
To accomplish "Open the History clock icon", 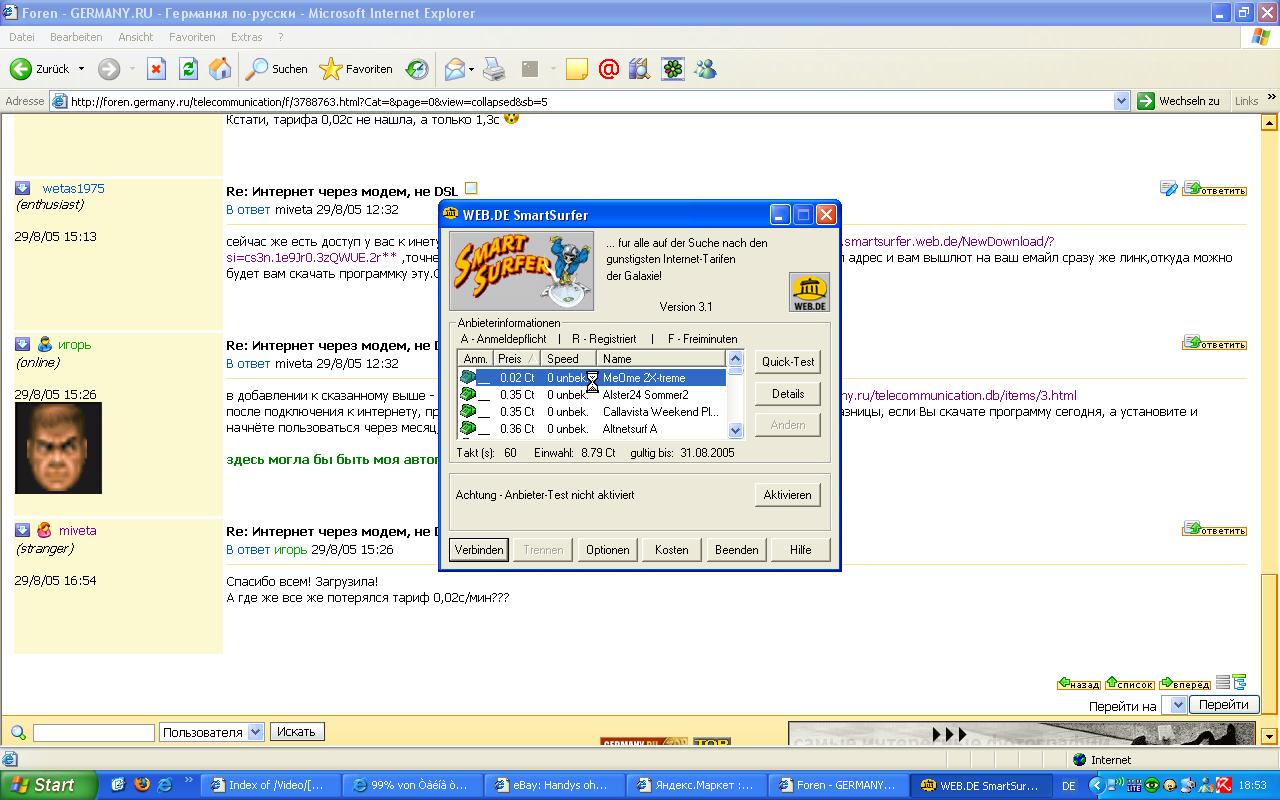I will click(x=417, y=69).
